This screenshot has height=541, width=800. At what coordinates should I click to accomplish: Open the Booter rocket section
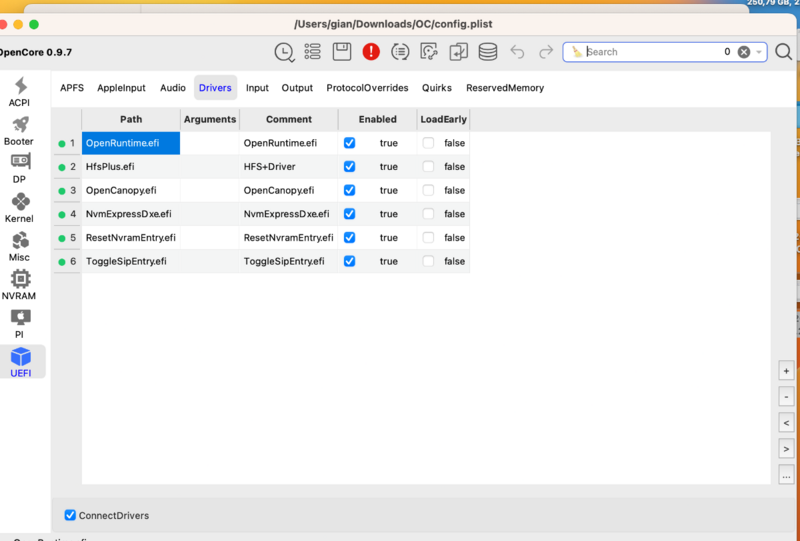click(x=19, y=131)
